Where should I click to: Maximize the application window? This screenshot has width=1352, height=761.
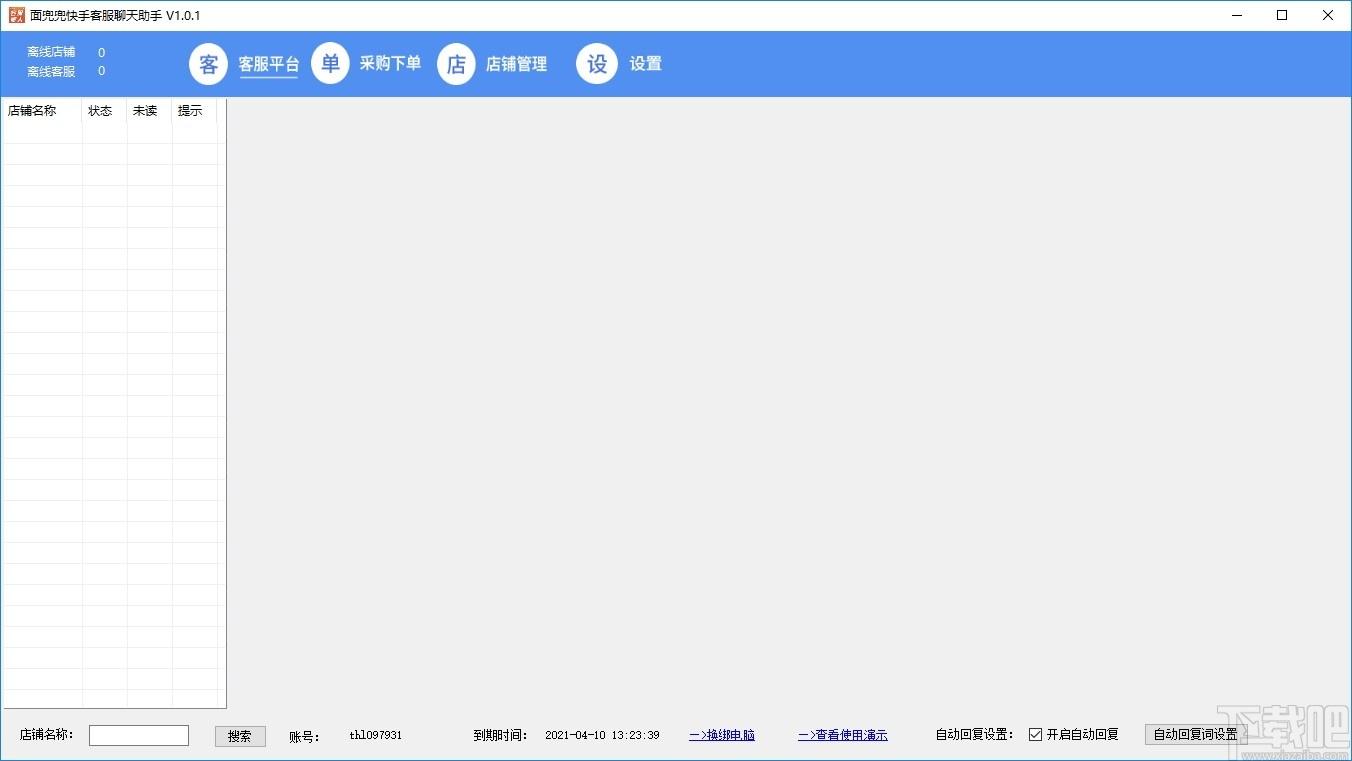point(1282,15)
